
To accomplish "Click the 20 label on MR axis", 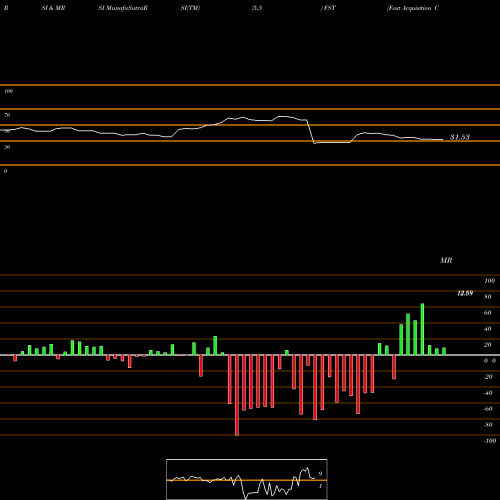I will tap(488, 345).
